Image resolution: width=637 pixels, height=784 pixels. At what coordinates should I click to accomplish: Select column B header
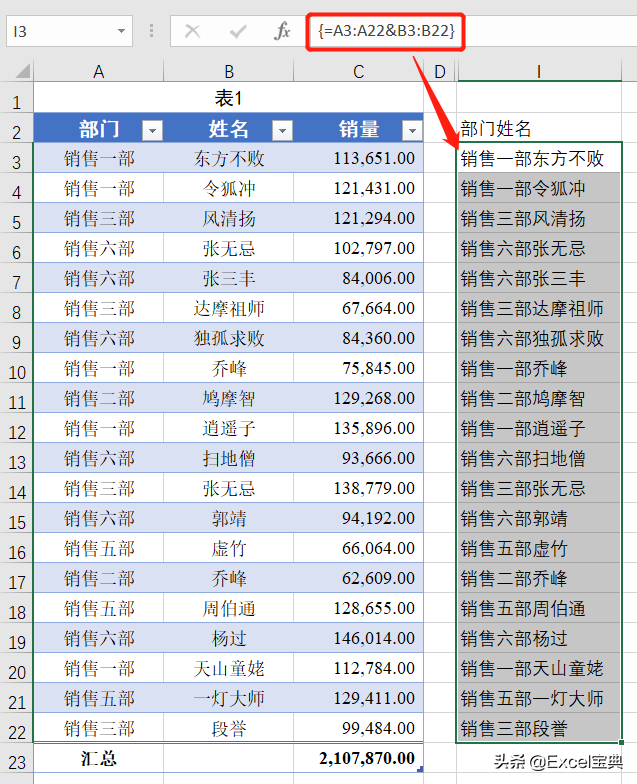228,72
